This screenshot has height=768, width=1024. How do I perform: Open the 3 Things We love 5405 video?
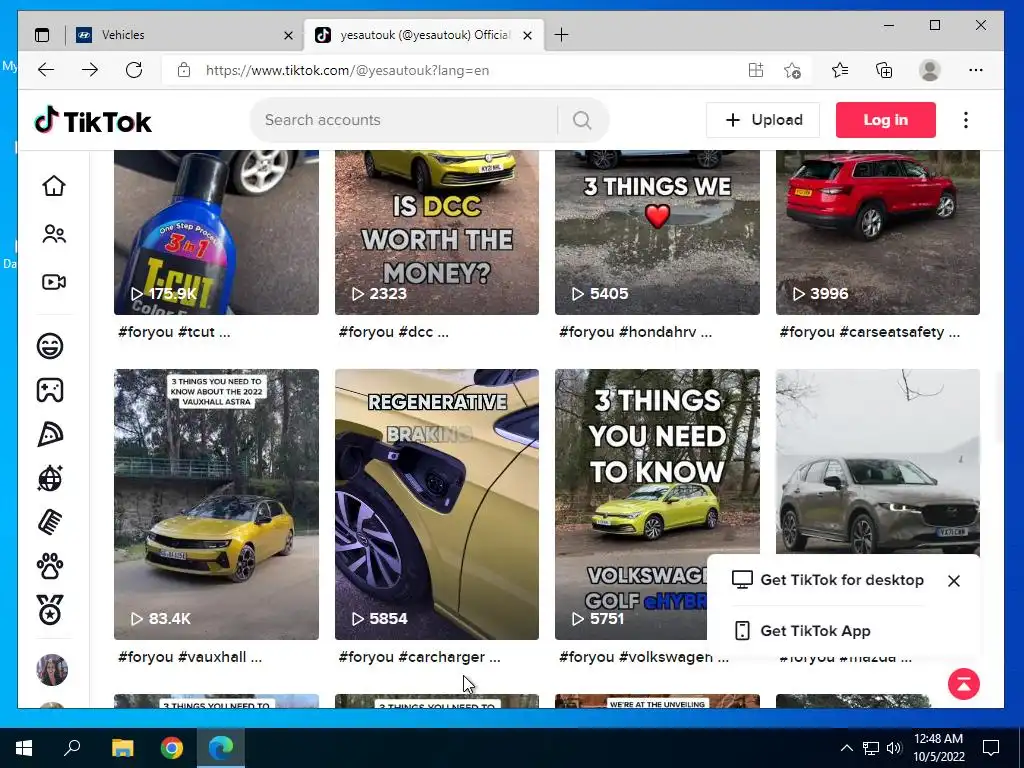657,232
